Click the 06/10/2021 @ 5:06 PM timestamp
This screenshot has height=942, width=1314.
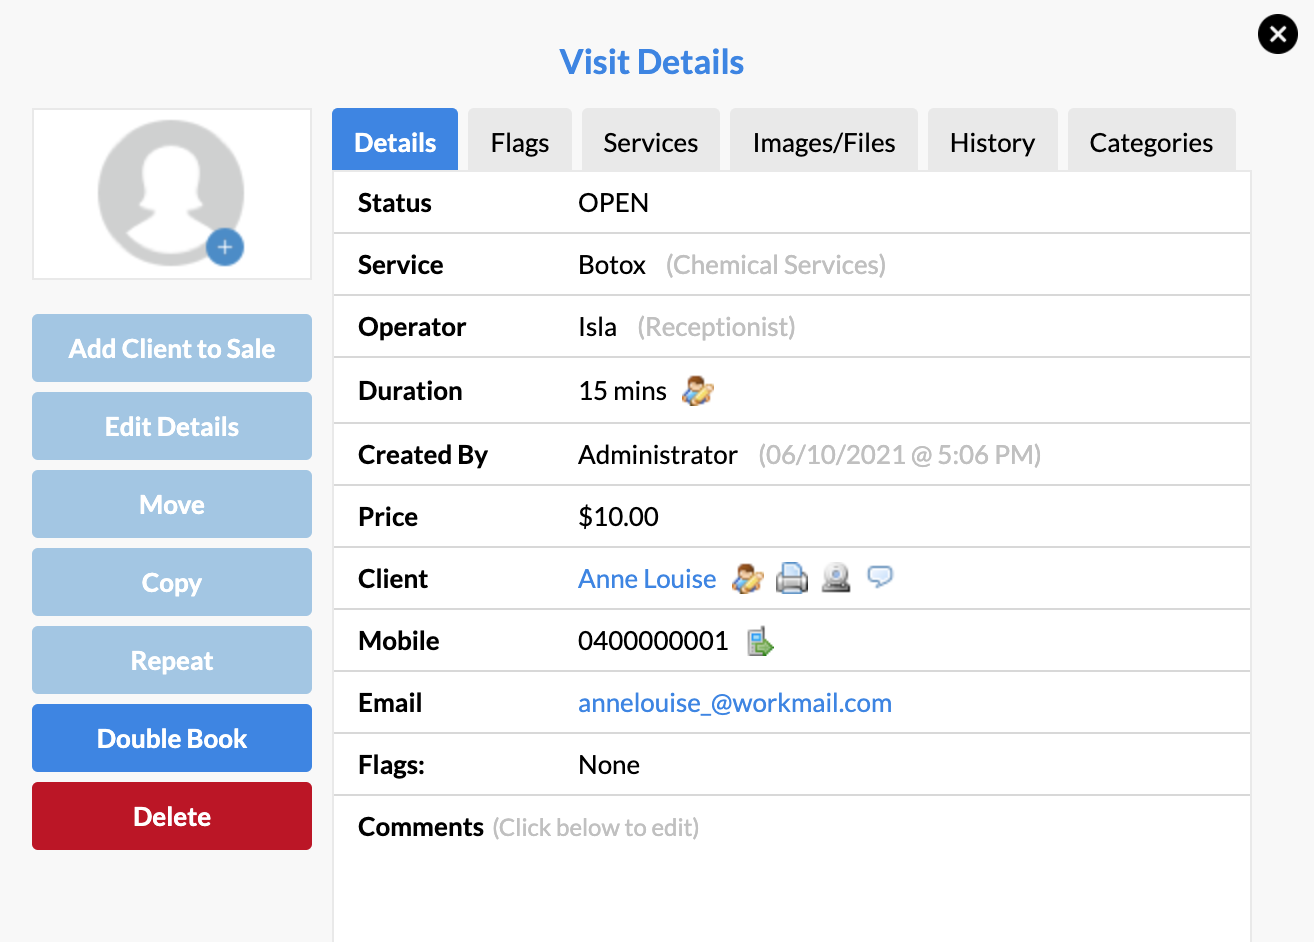(x=900, y=455)
